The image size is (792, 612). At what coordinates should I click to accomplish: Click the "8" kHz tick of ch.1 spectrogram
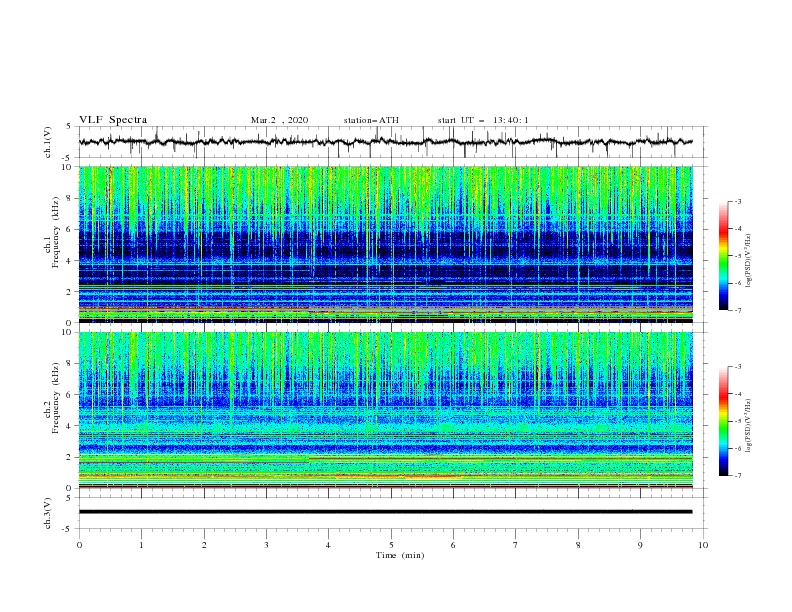point(69,198)
